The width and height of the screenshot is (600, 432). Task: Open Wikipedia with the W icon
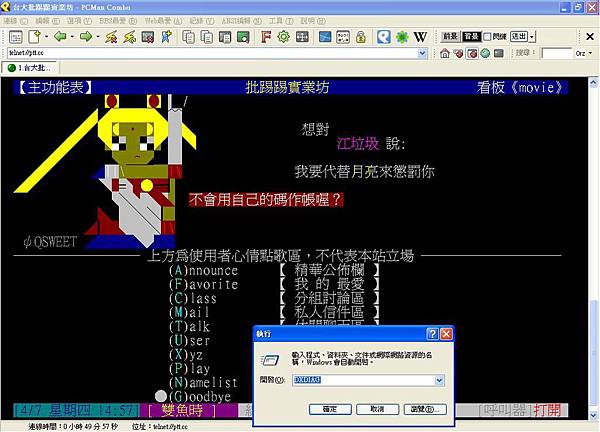point(420,37)
